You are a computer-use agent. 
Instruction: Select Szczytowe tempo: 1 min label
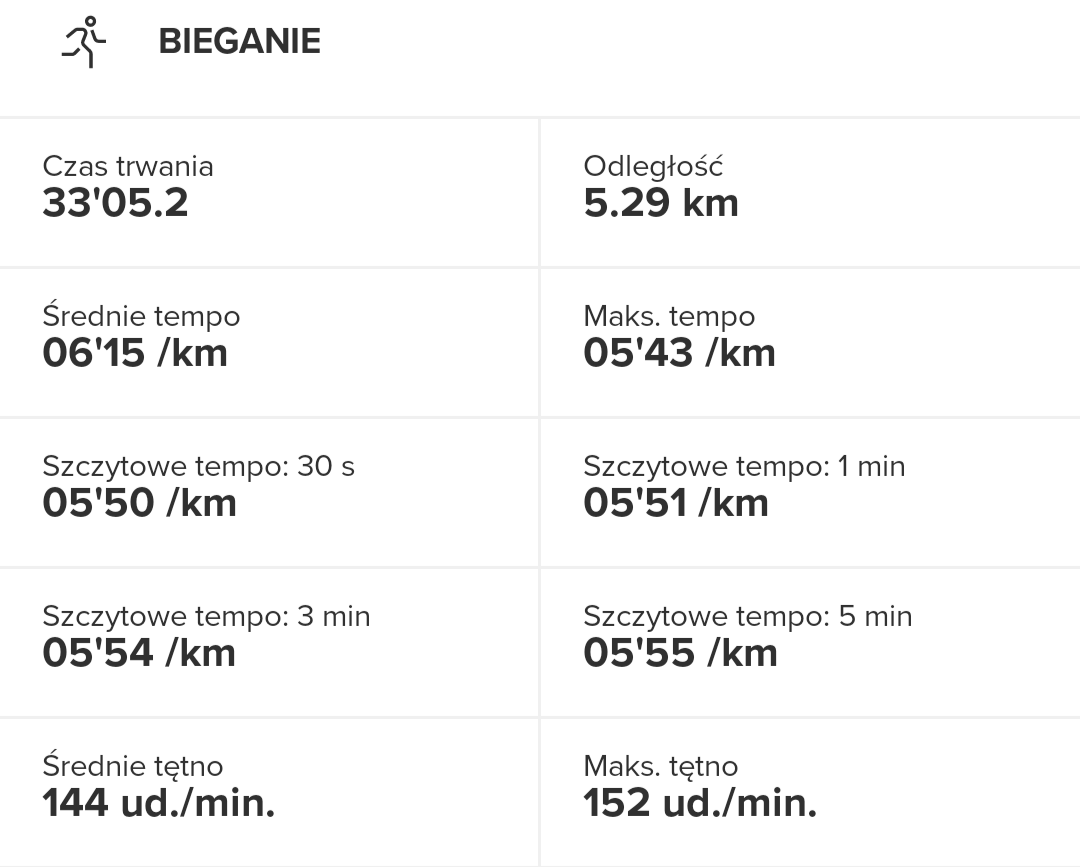coord(744,466)
